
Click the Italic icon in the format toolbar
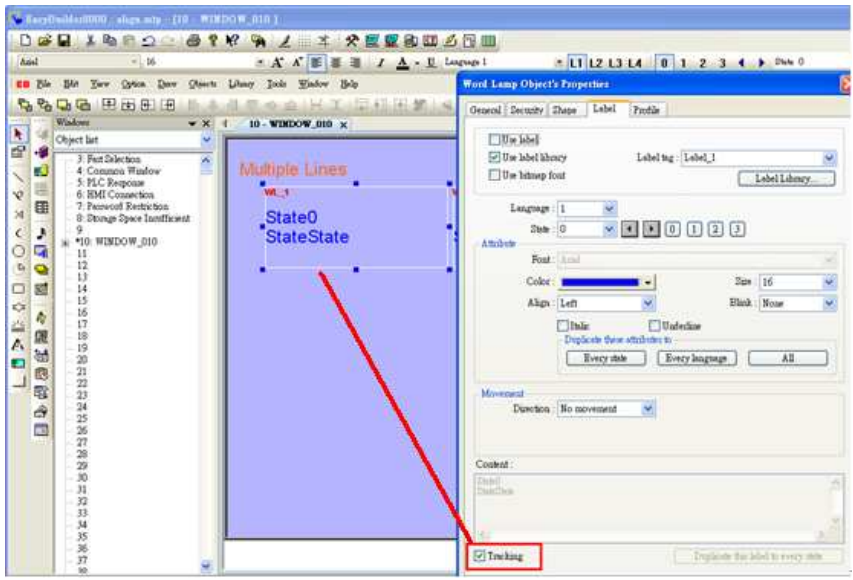(x=381, y=63)
